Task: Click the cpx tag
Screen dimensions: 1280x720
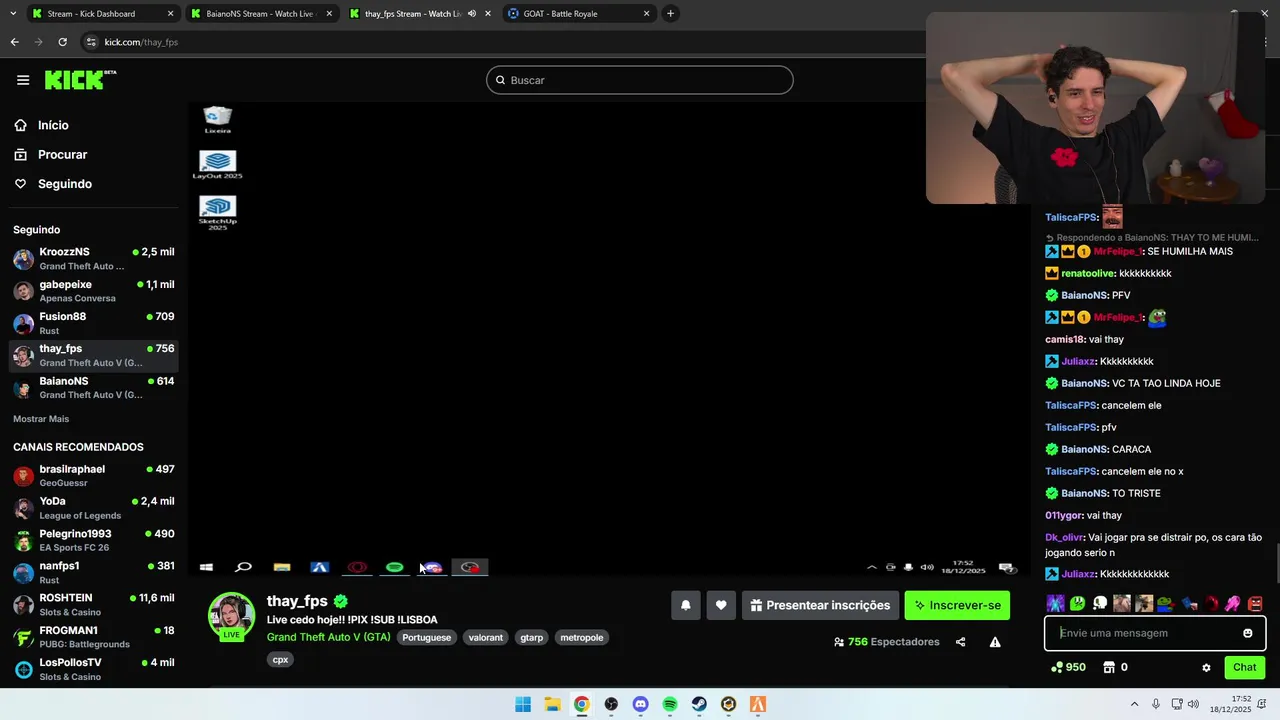Action: (281, 659)
